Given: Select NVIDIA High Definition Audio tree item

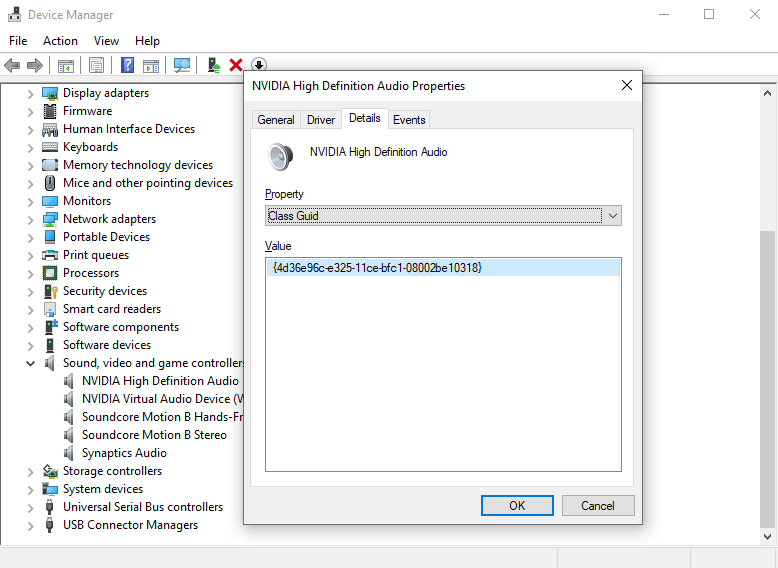Looking at the screenshot, I should (x=160, y=381).
